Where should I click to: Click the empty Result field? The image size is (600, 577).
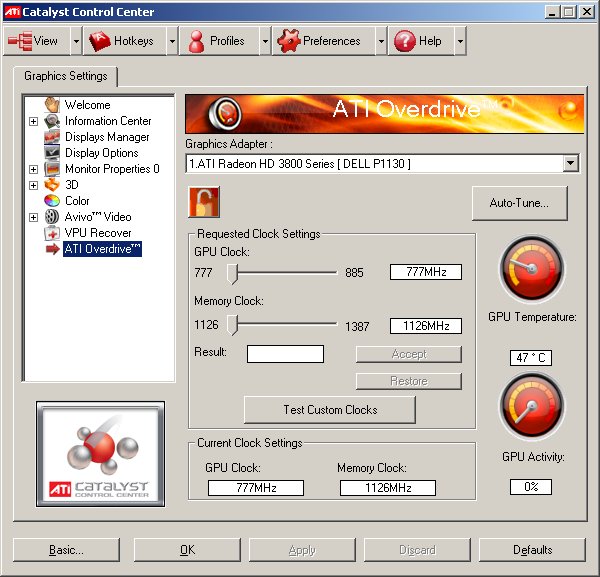tap(285, 354)
